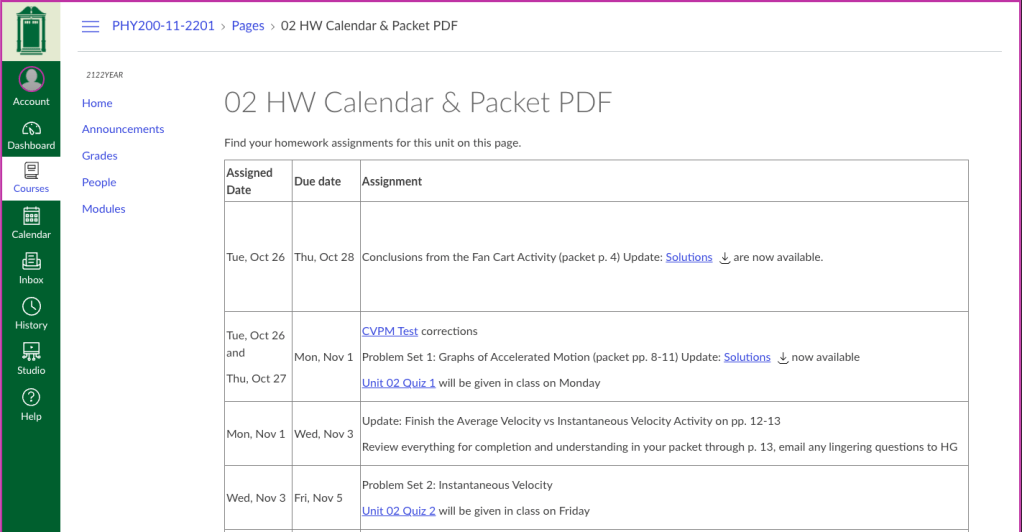The height and width of the screenshot is (532, 1022).
Task: Open Announcements in course menu
Action: click(x=123, y=129)
